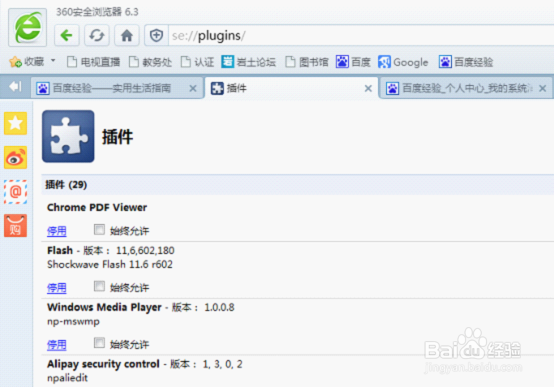The image size is (554, 387).
Task: Click the Chrome PDF Viewer plugin name
Action: tap(97, 207)
